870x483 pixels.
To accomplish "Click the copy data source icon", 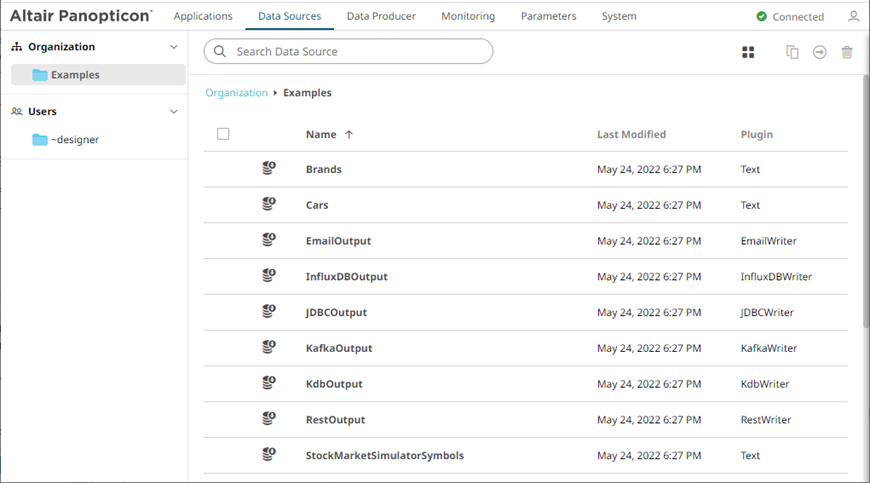I will point(792,52).
